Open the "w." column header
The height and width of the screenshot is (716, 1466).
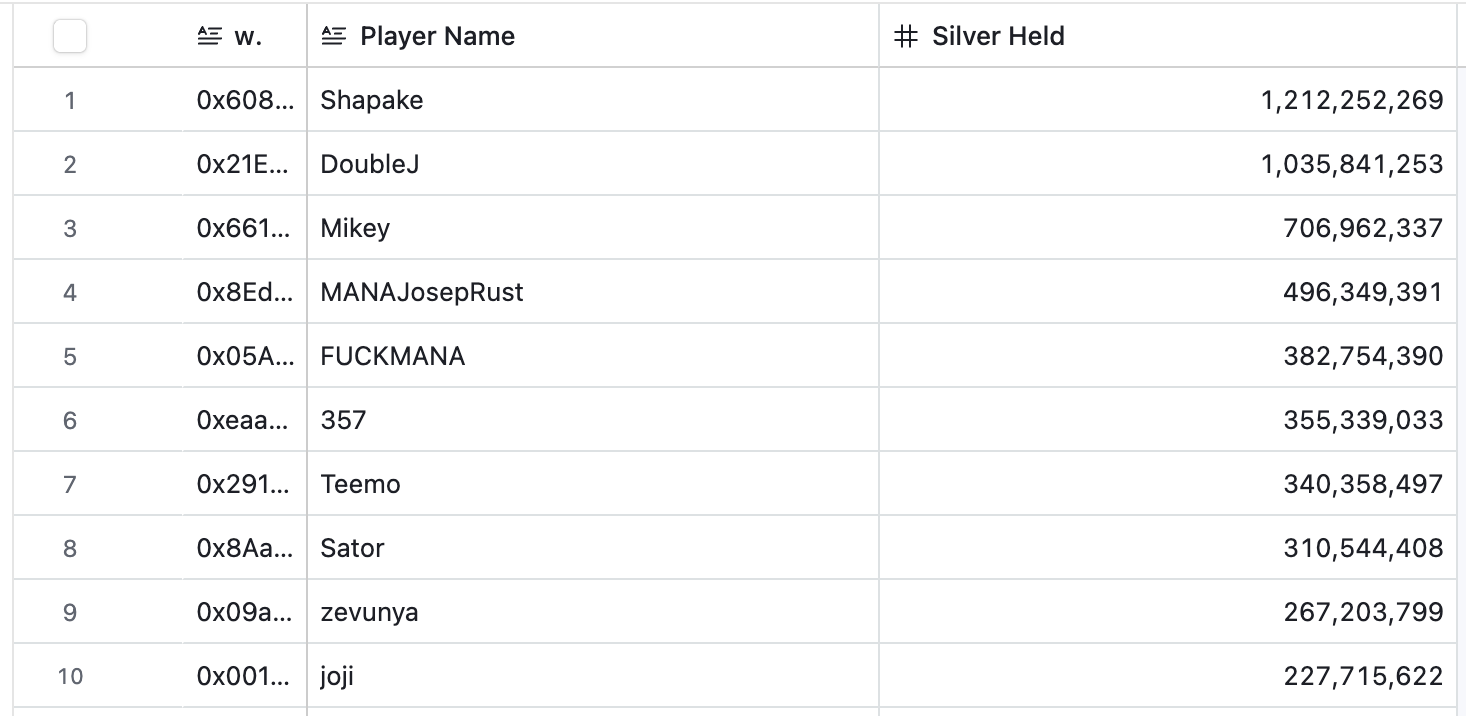point(247,37)
